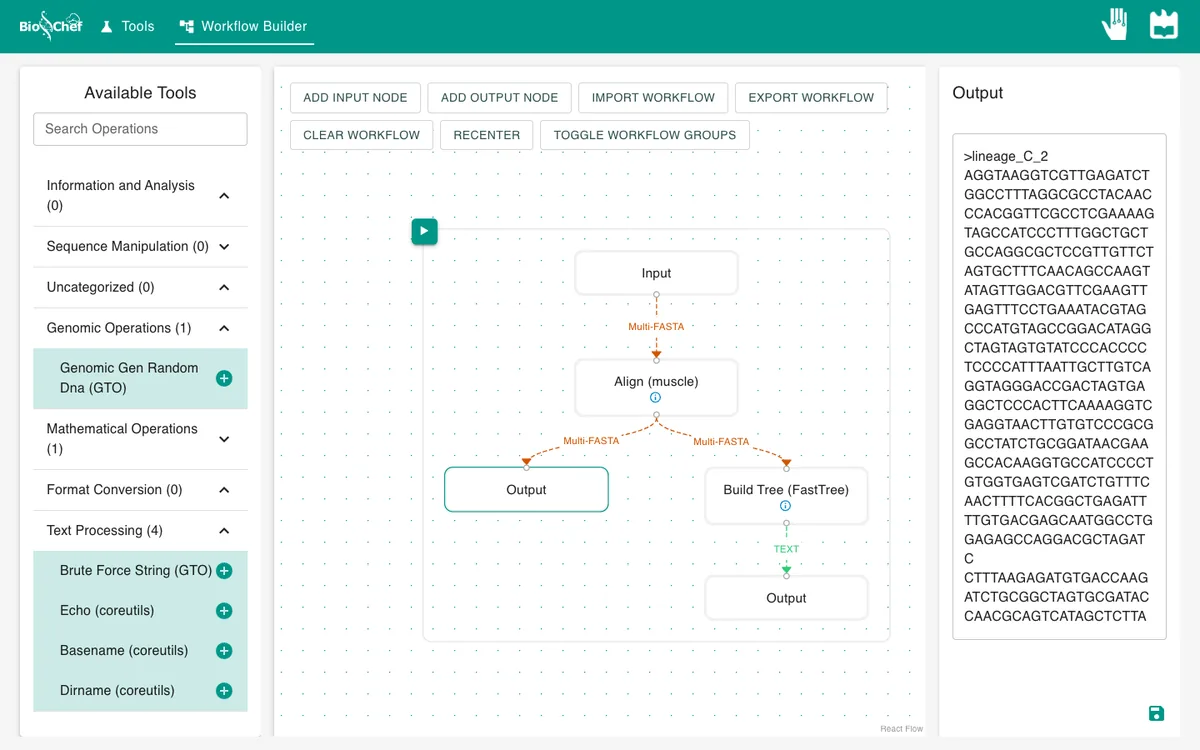Add Genomic Gen Random Dna tool
This screenshot has width=1200, height=750.
[224, 378]
